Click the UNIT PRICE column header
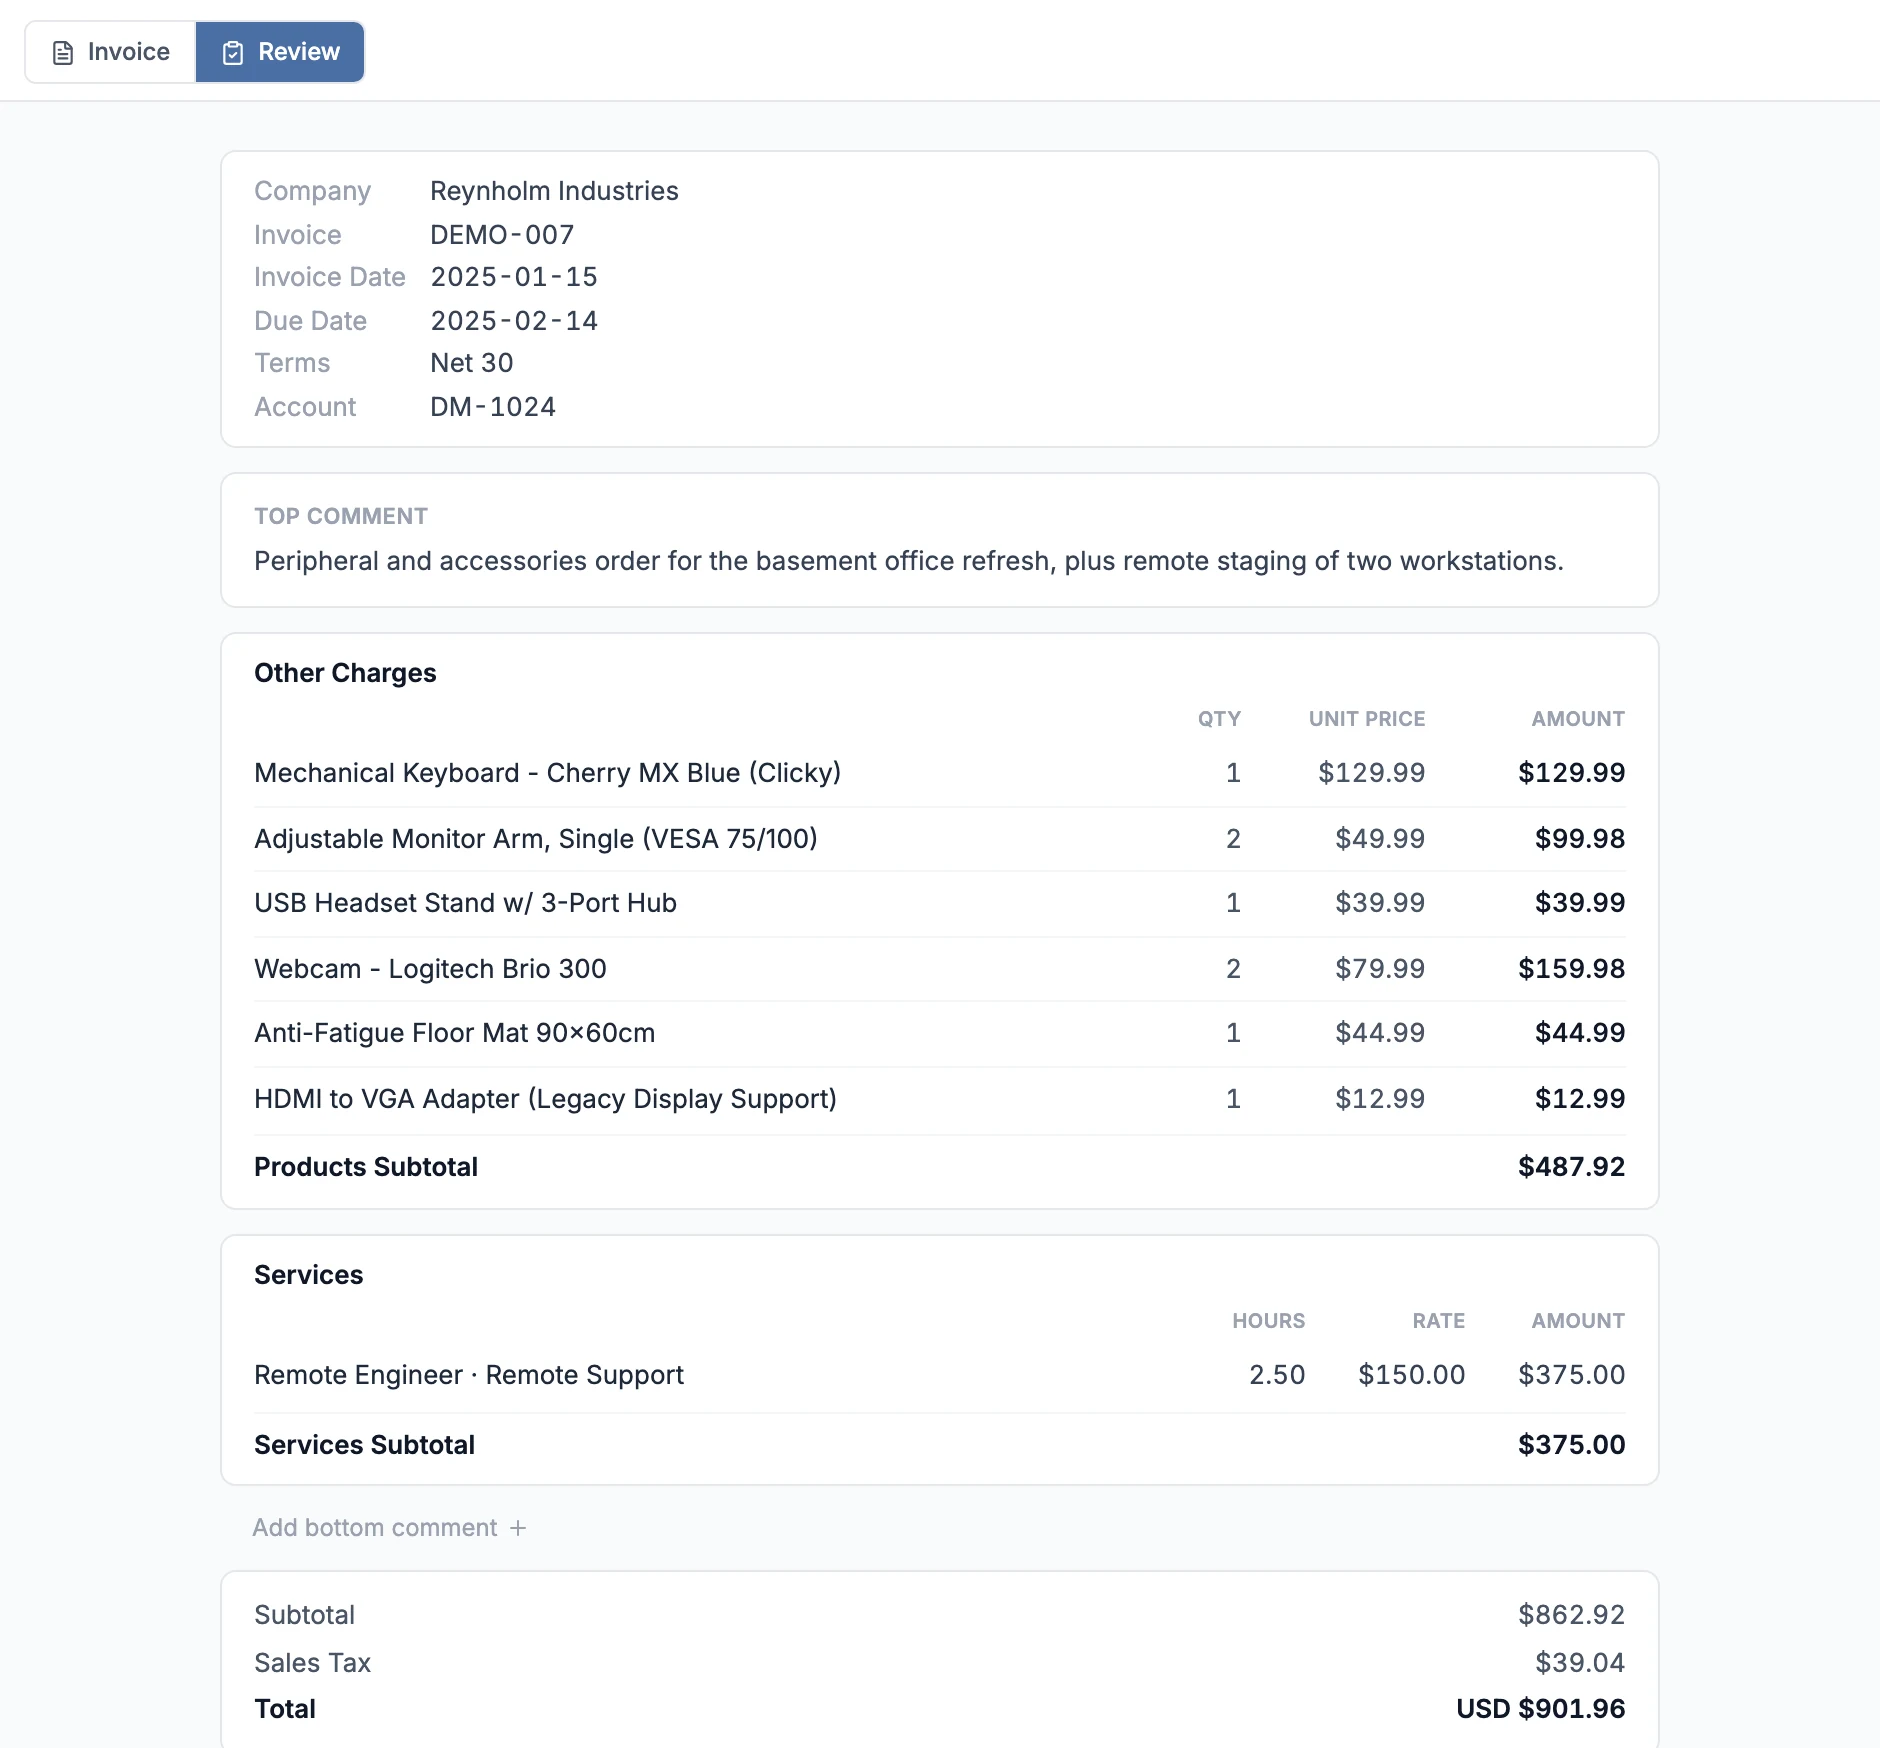This screenshot has width=1880, height=1748. click(1367, 719)
